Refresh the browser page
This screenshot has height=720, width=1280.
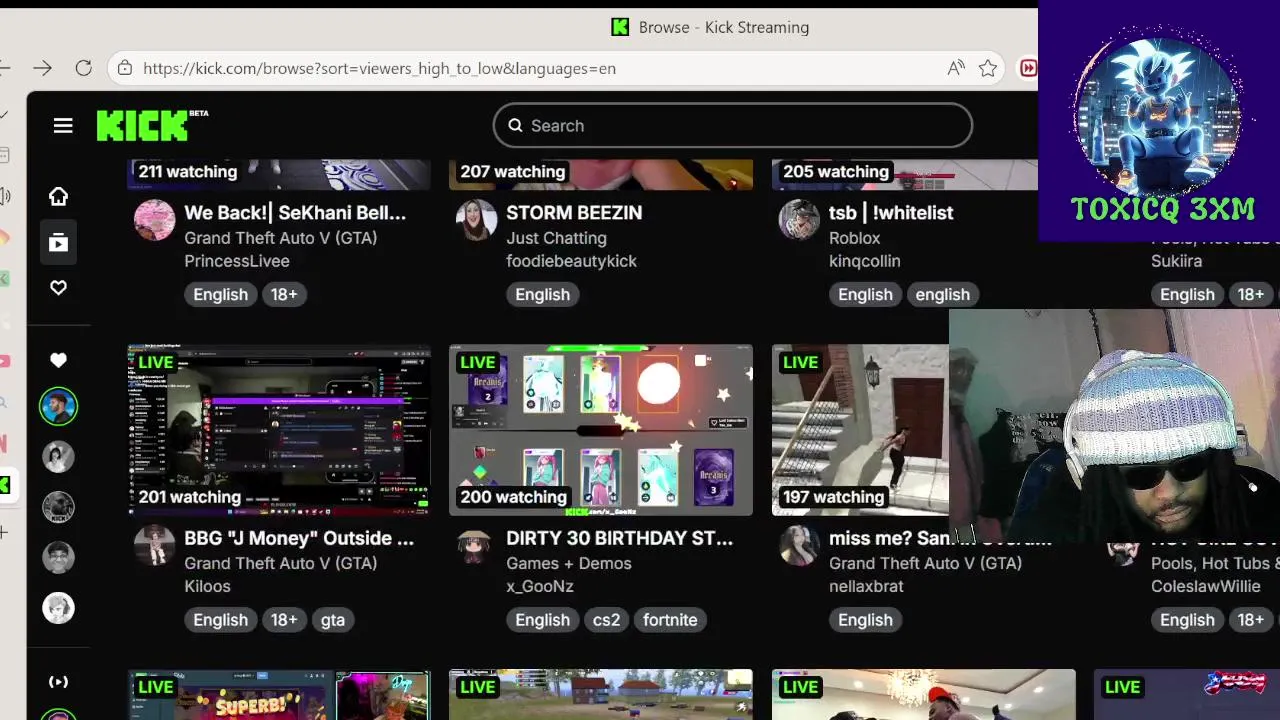84,68
